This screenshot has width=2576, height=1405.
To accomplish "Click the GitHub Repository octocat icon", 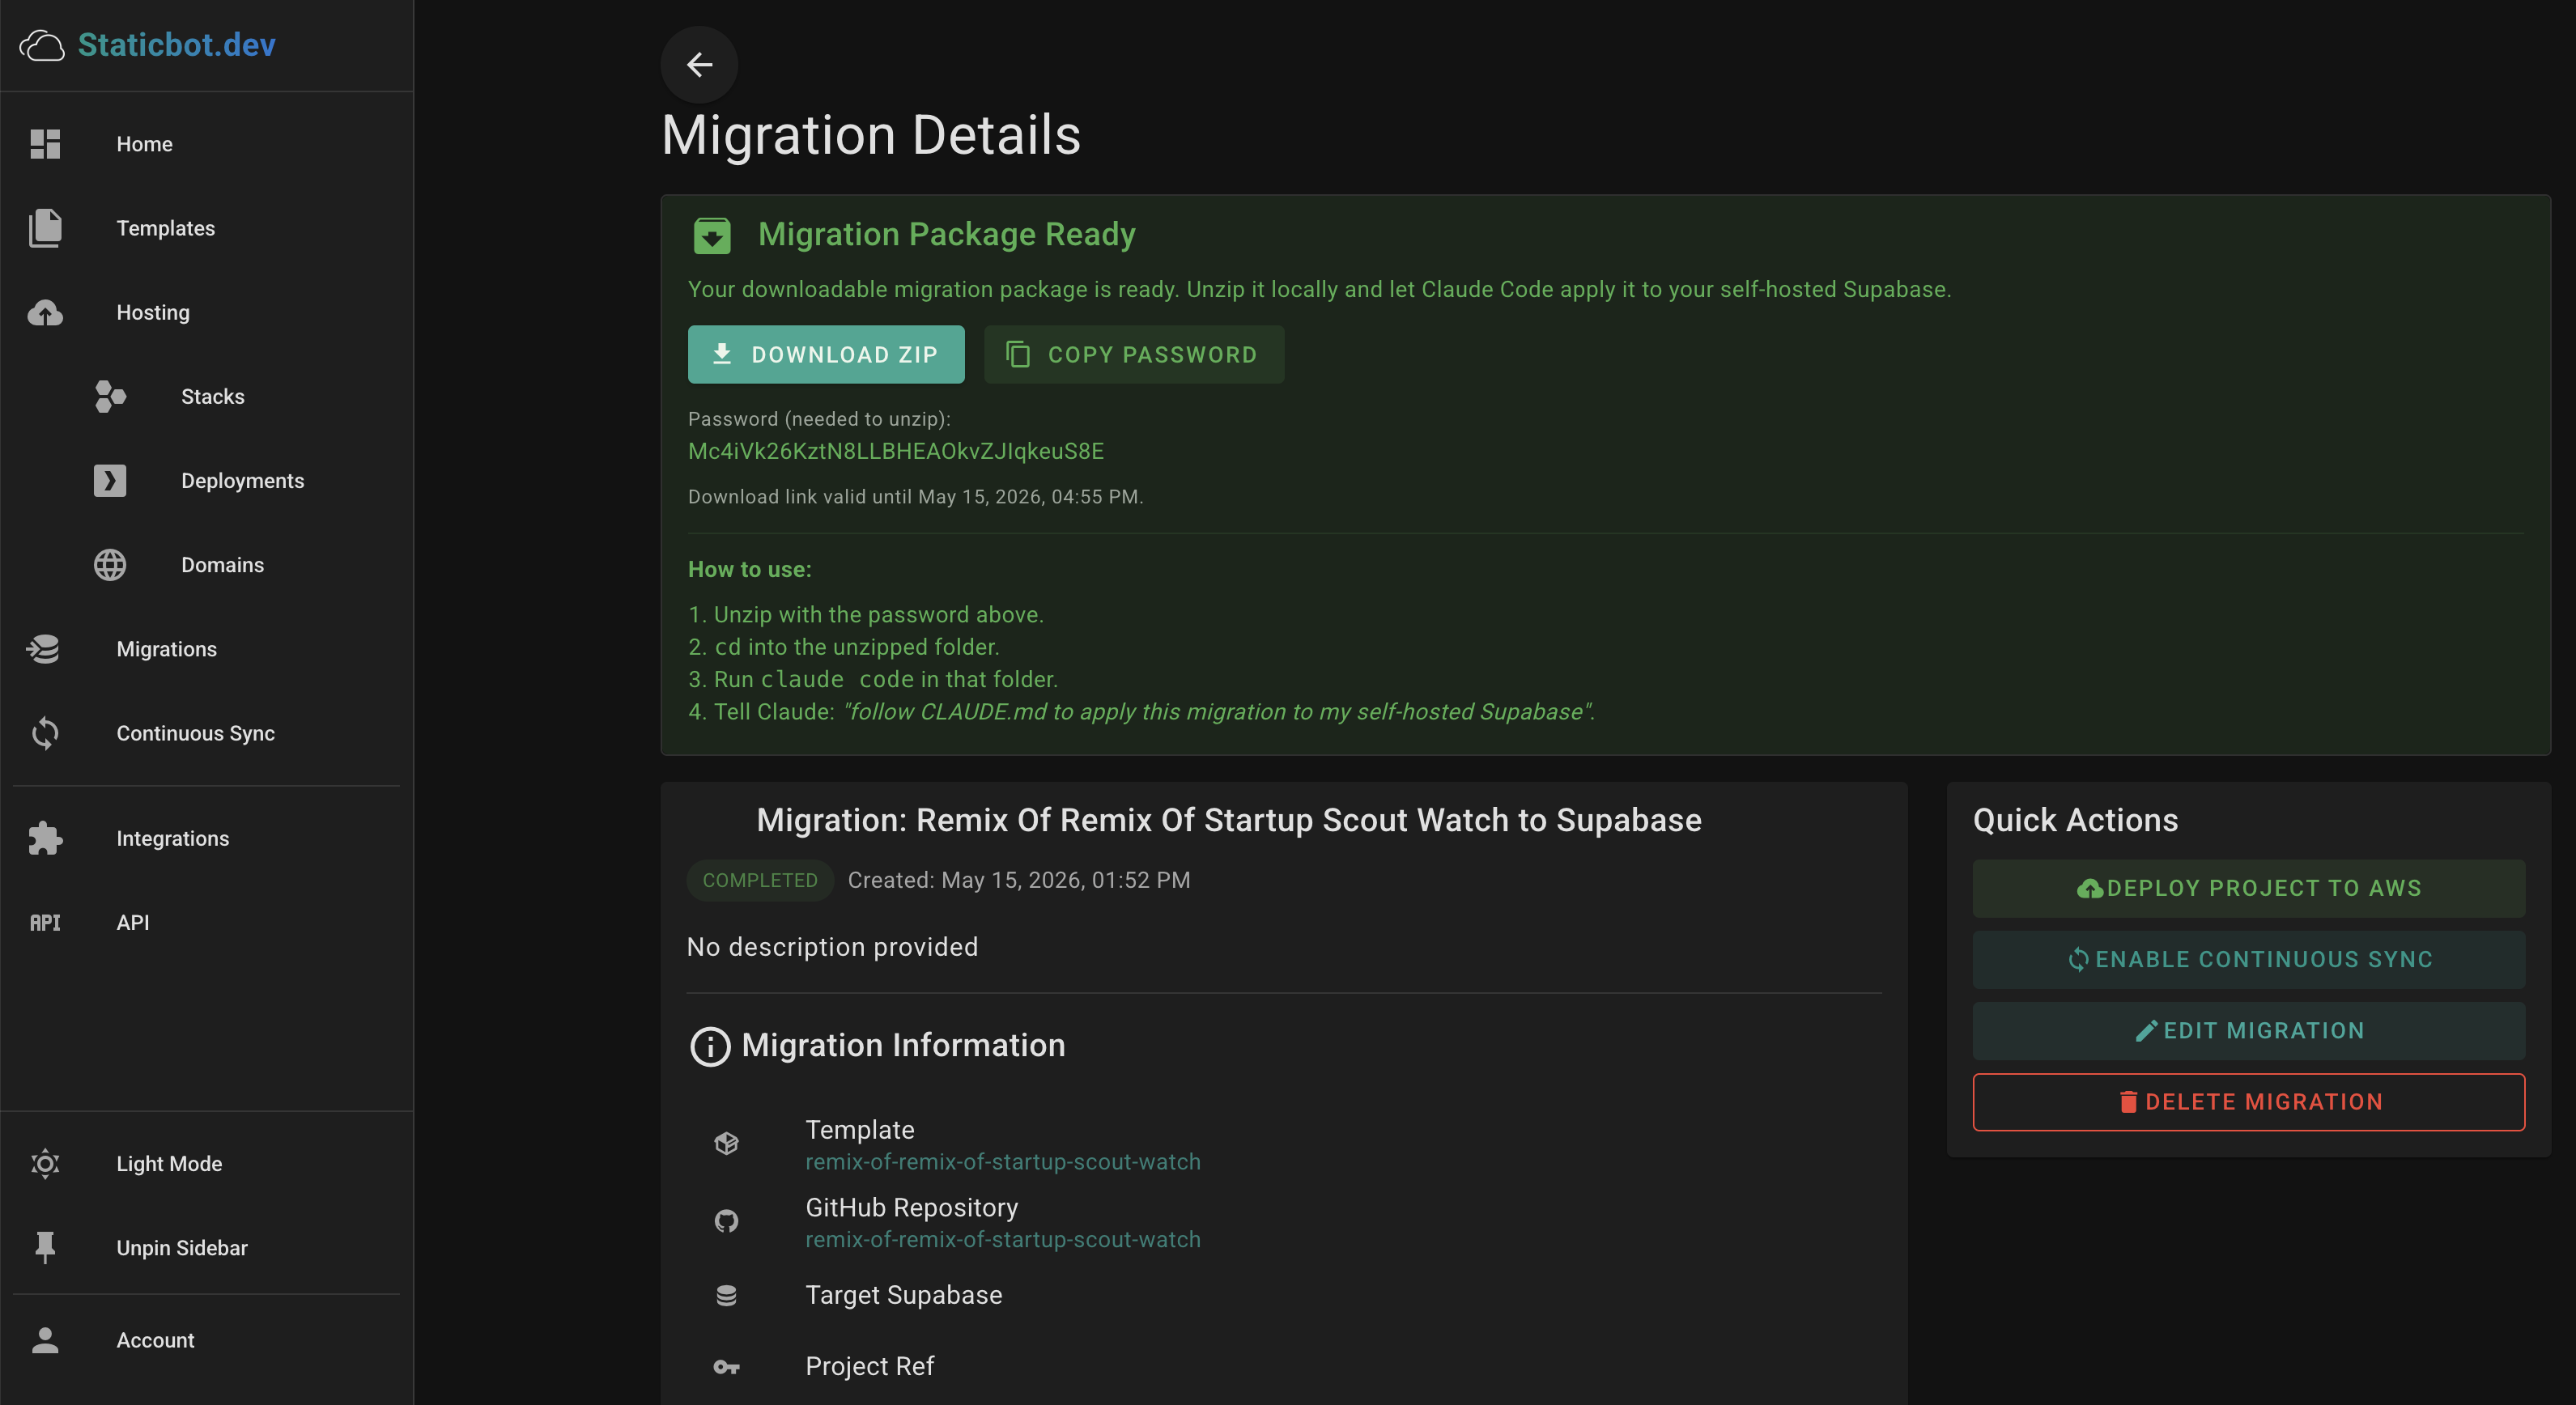I will coord(727,1221).
